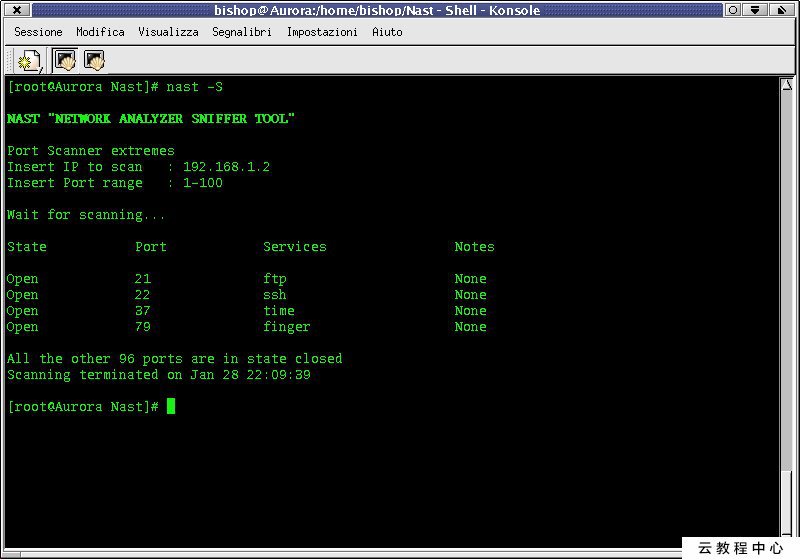Close the Konsole window with X button
The height and width of the screenshot is (559, 800).
17,10
